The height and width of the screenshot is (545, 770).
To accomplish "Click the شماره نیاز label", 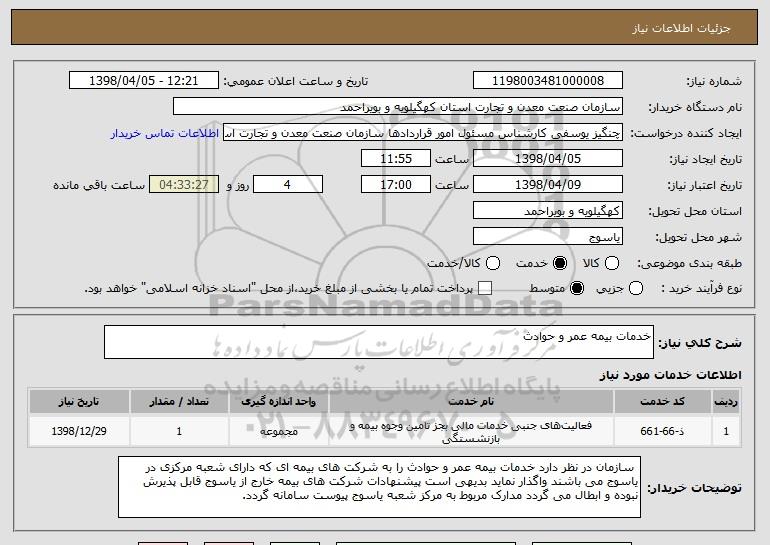I will (714, 81).
